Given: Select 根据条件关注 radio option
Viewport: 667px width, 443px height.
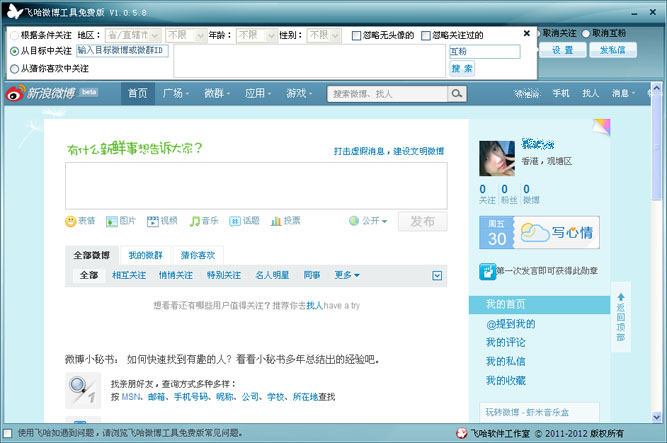Looking at the screenshot, I should (x=14, y=35).
